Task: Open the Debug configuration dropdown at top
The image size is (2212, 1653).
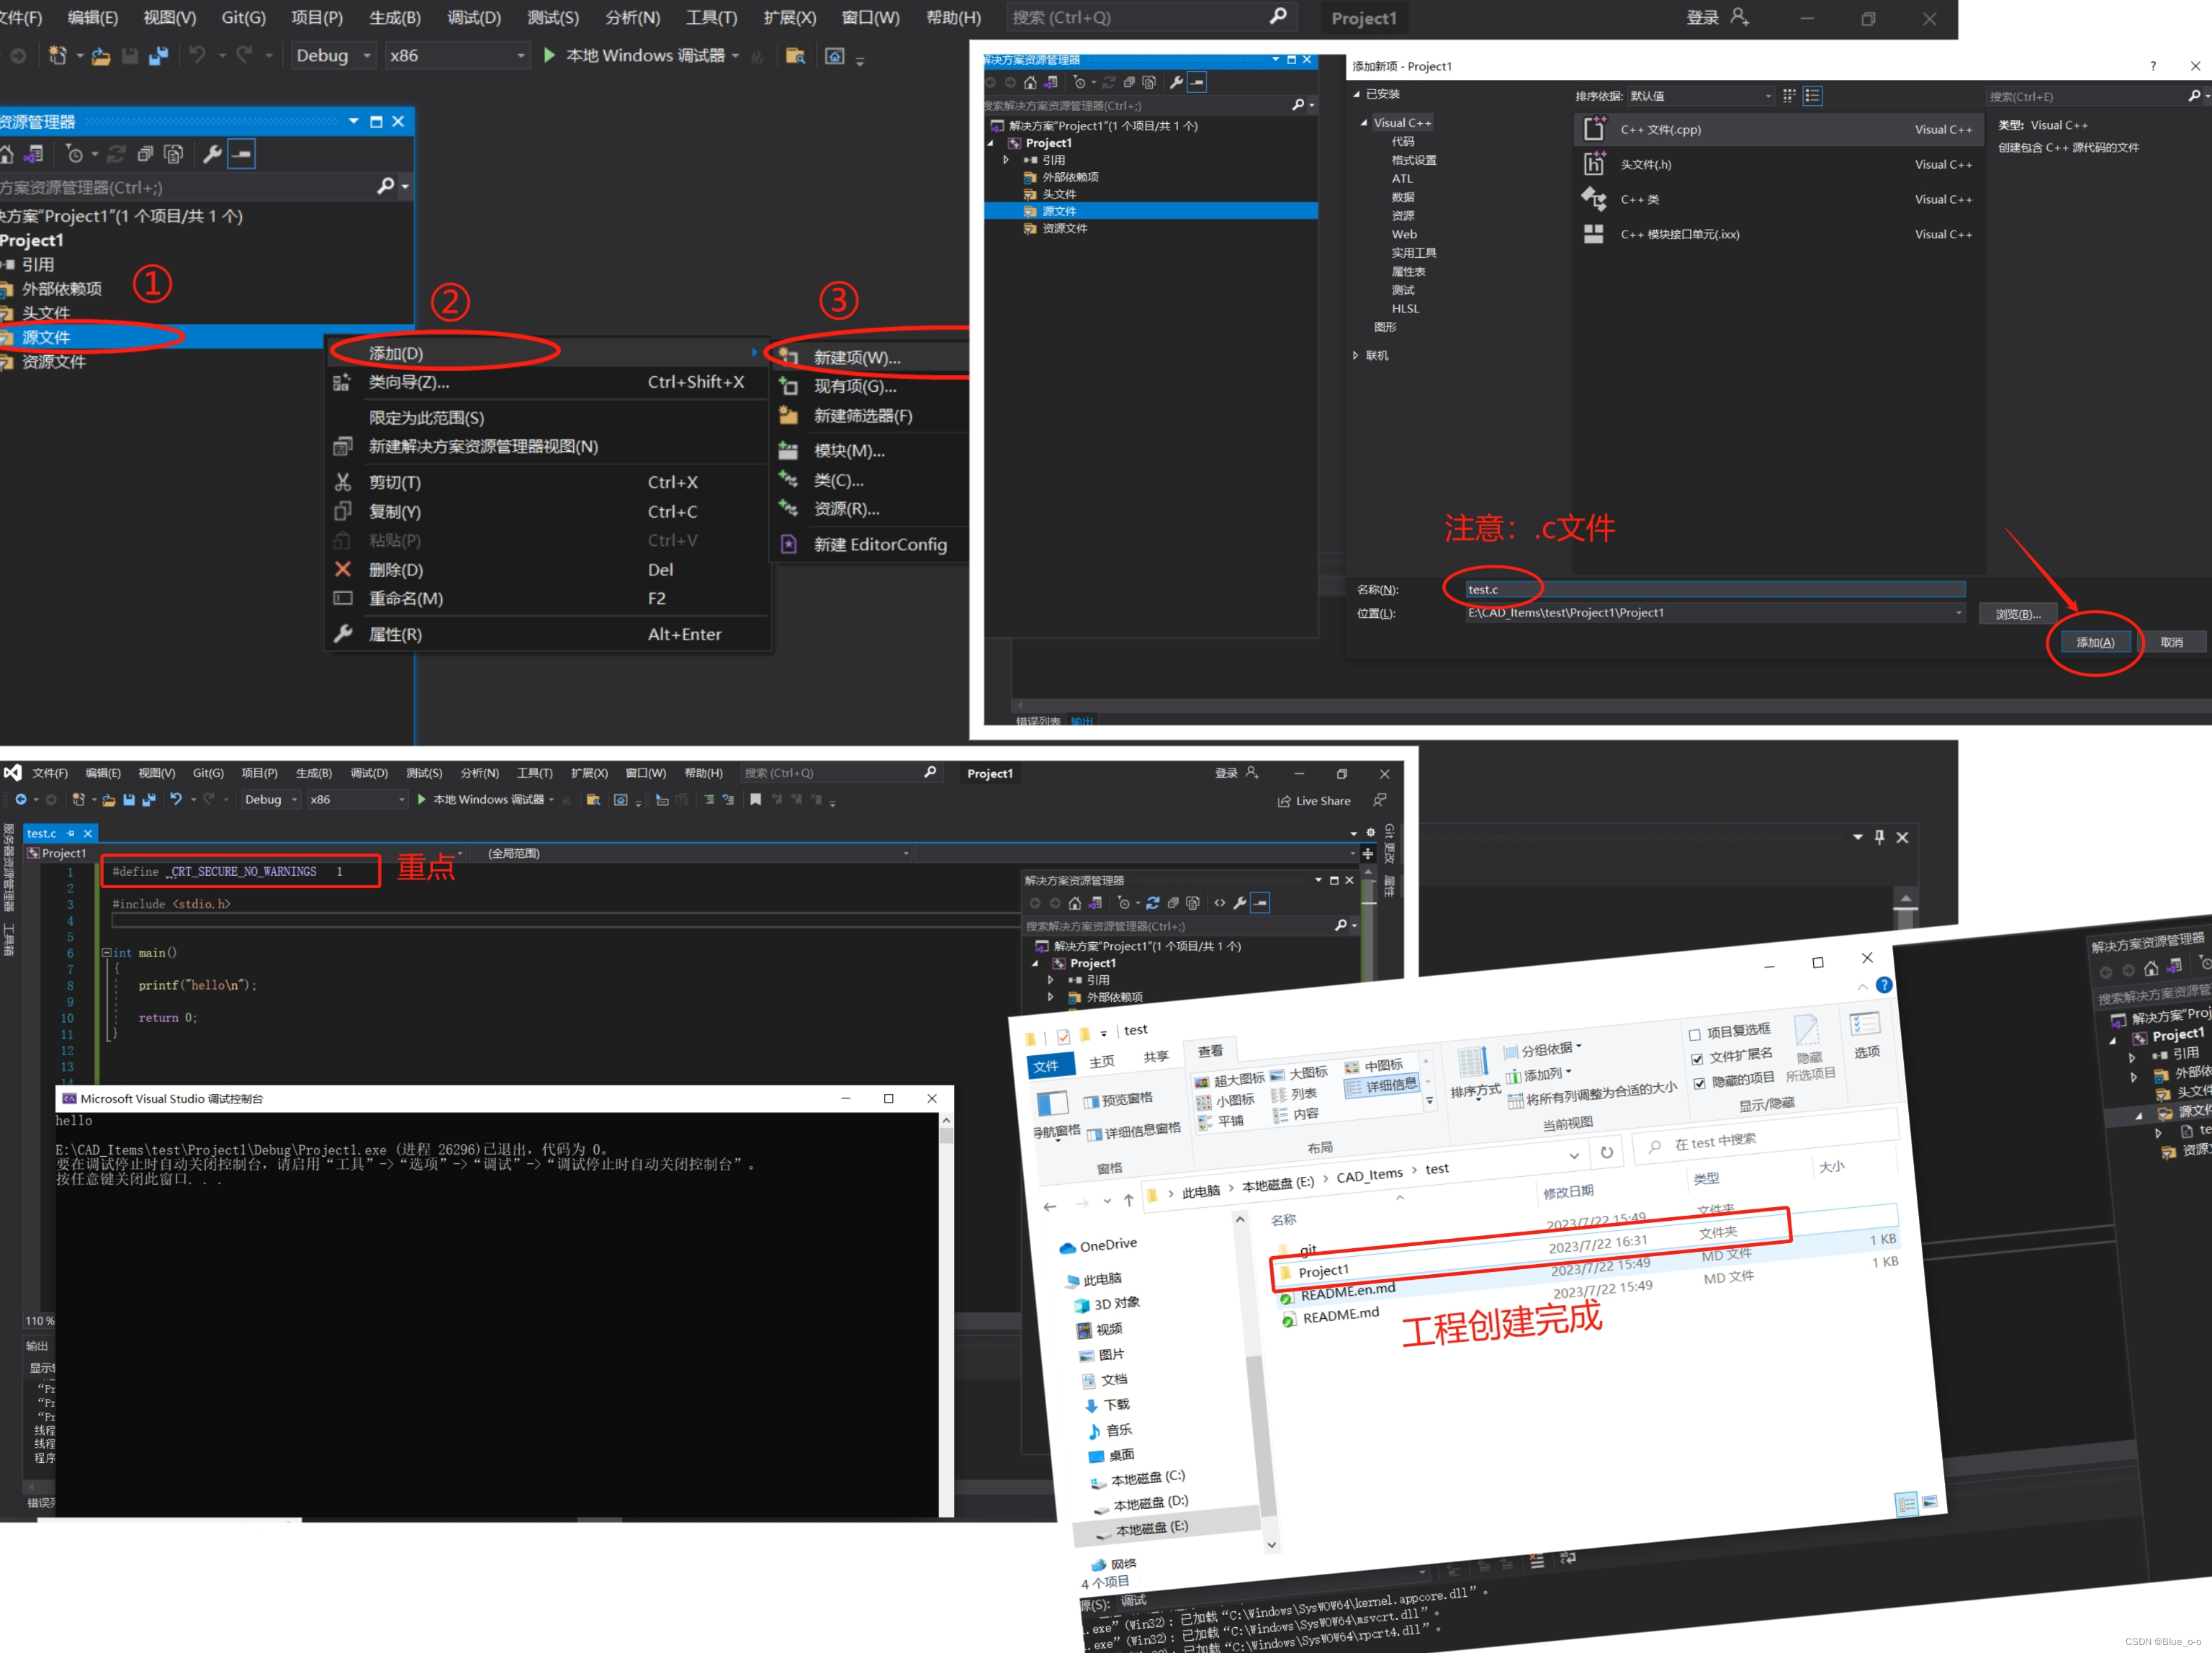Action: coord(334,56)
